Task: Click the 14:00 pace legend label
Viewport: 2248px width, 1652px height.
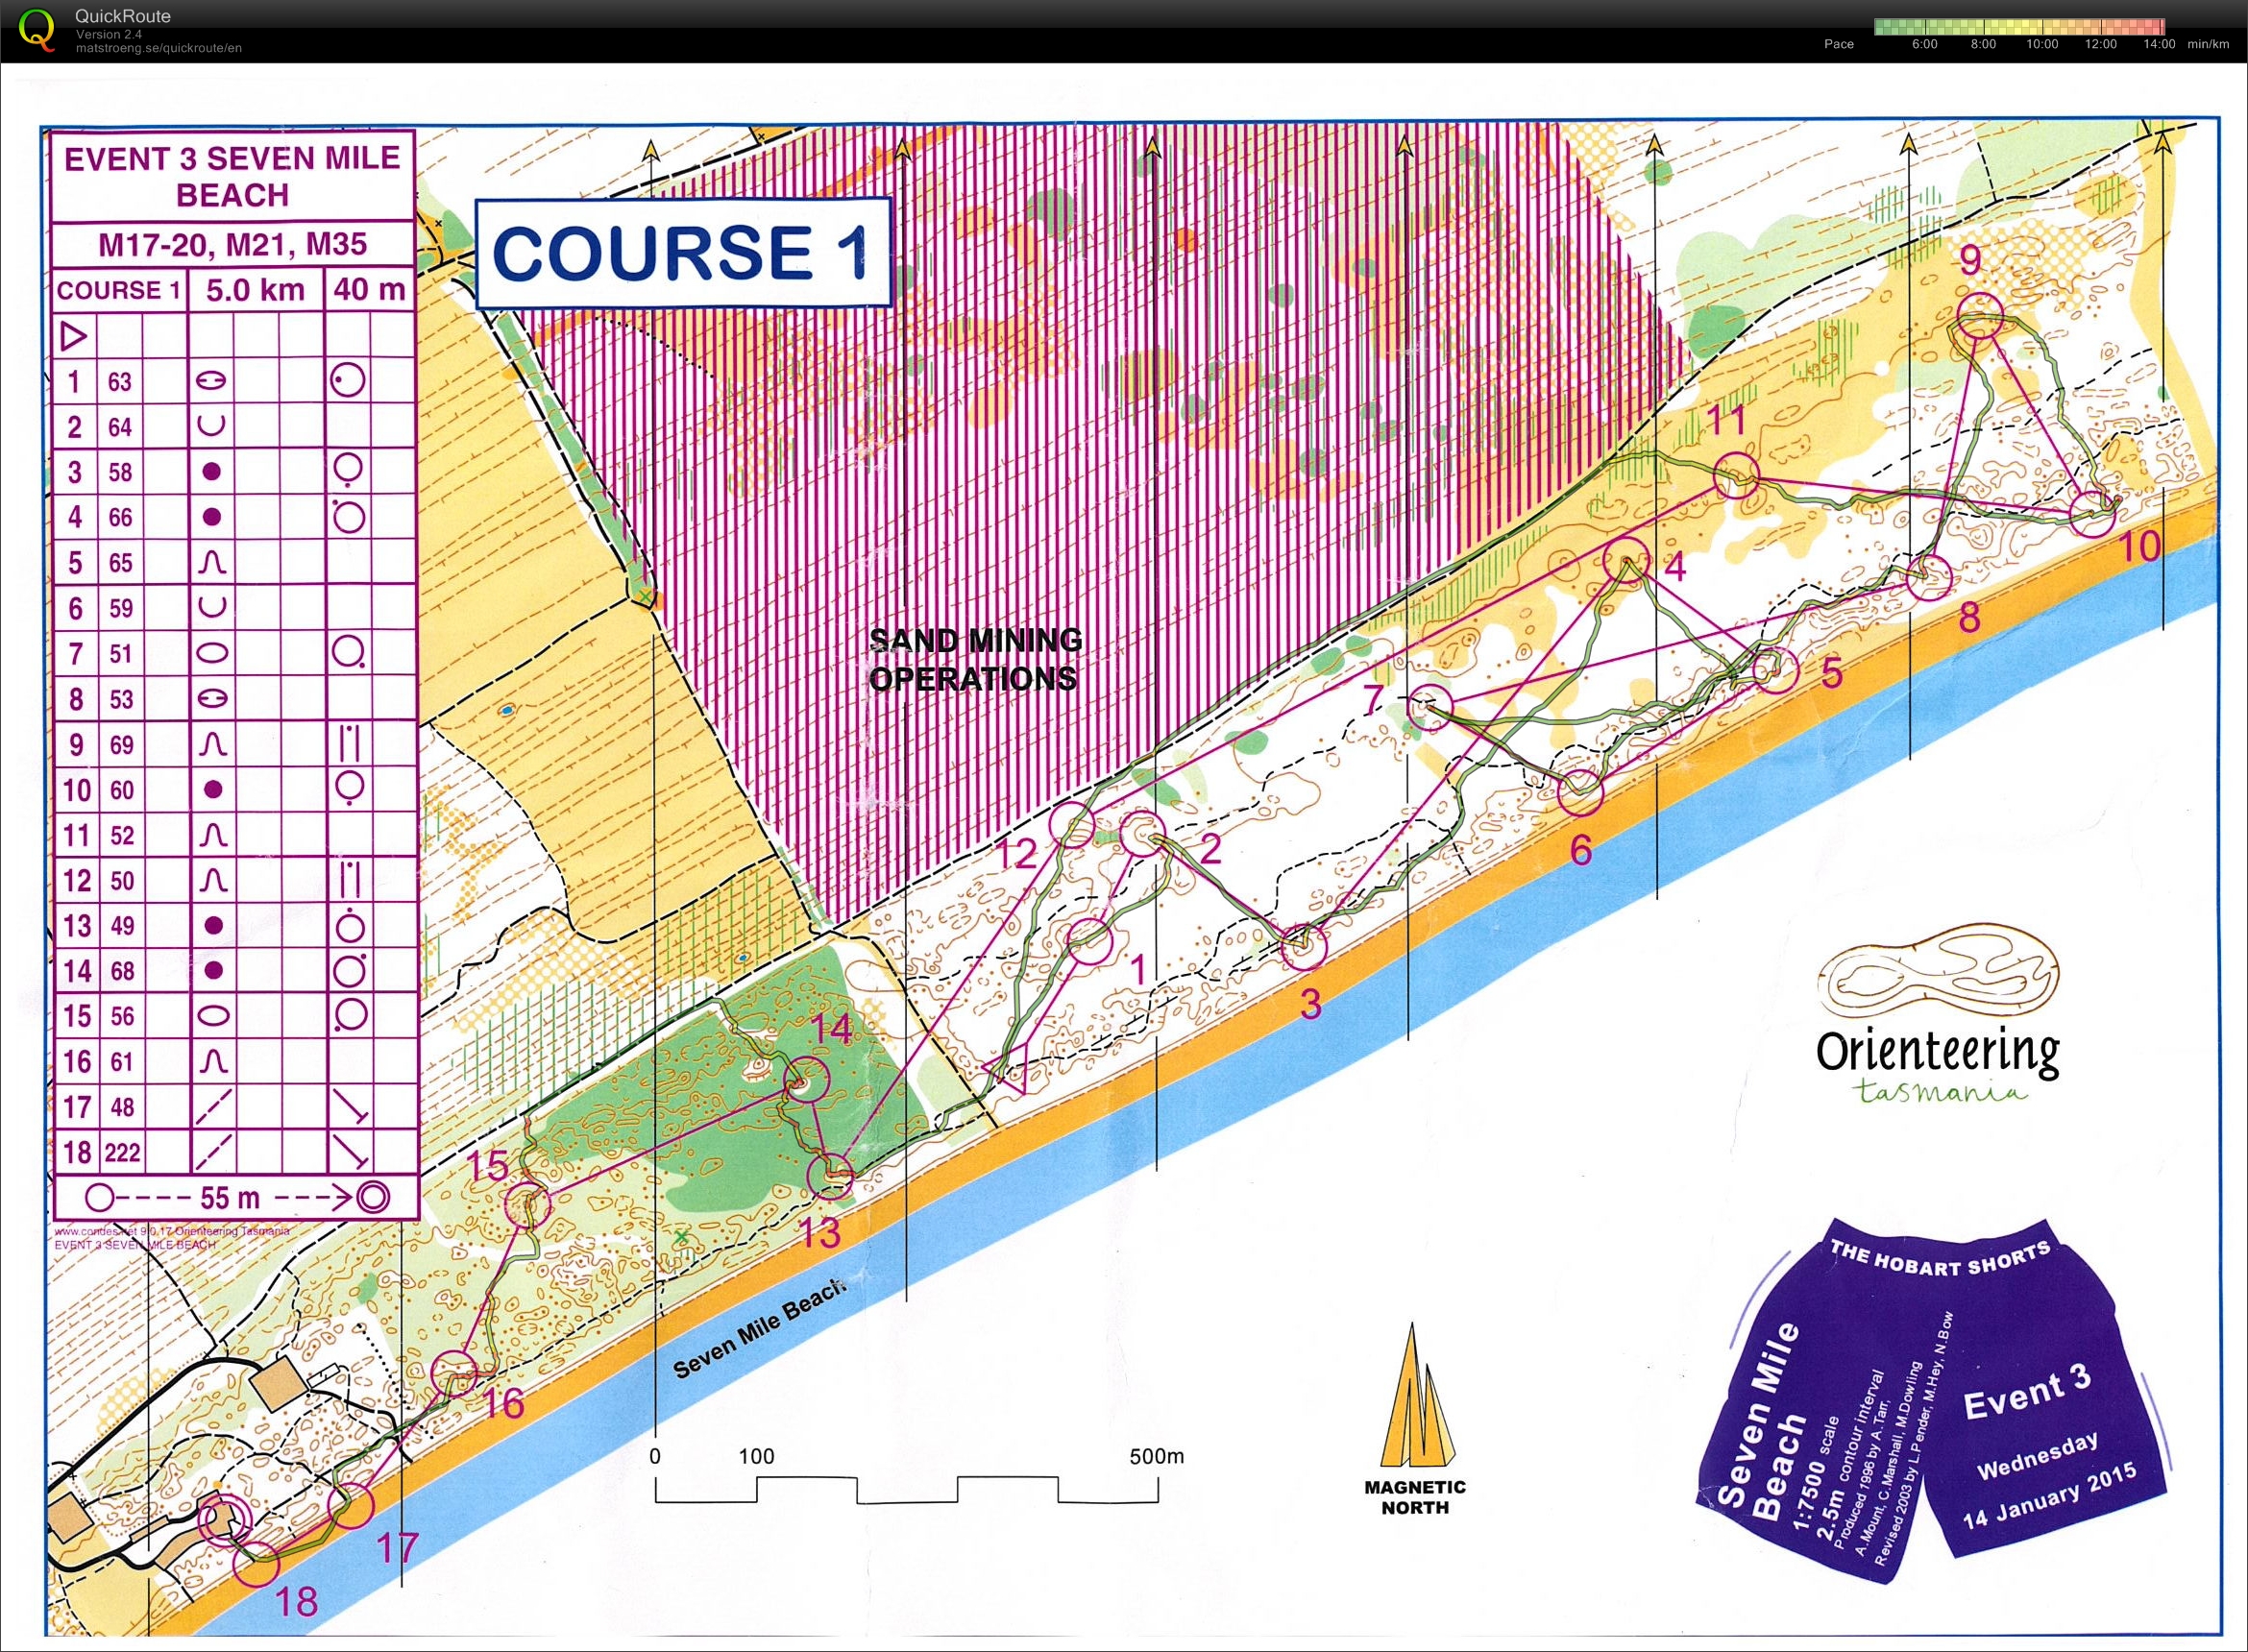Action: (2158, 45)
